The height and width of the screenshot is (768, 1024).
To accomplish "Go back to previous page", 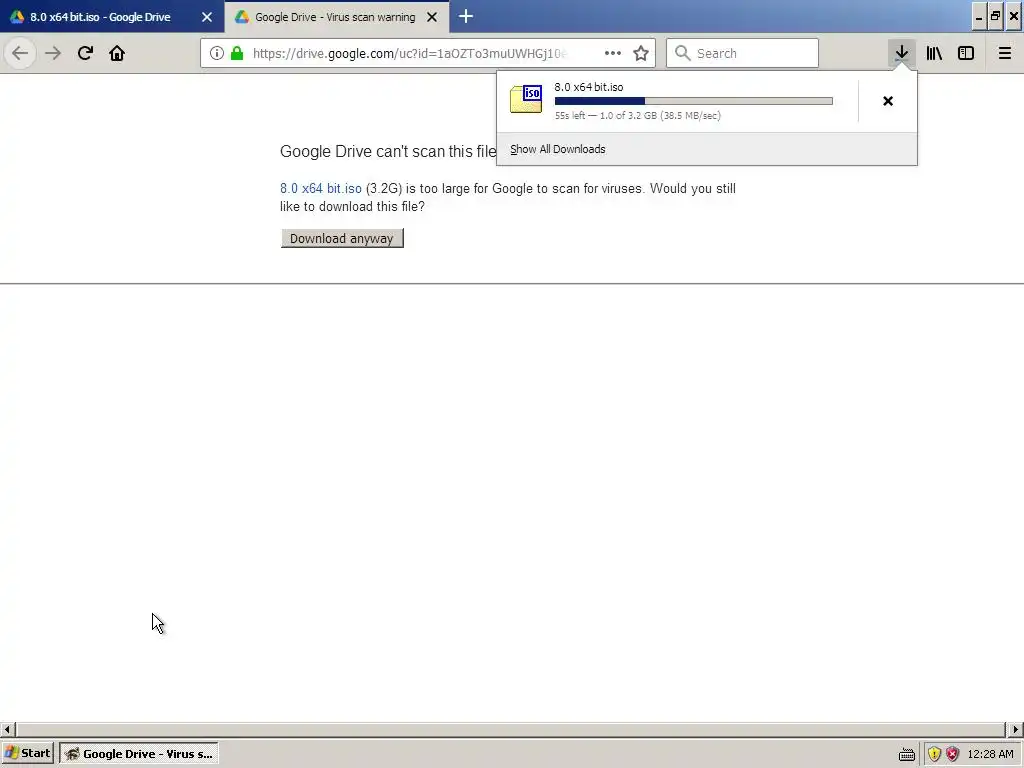I will tap(20, 53).
